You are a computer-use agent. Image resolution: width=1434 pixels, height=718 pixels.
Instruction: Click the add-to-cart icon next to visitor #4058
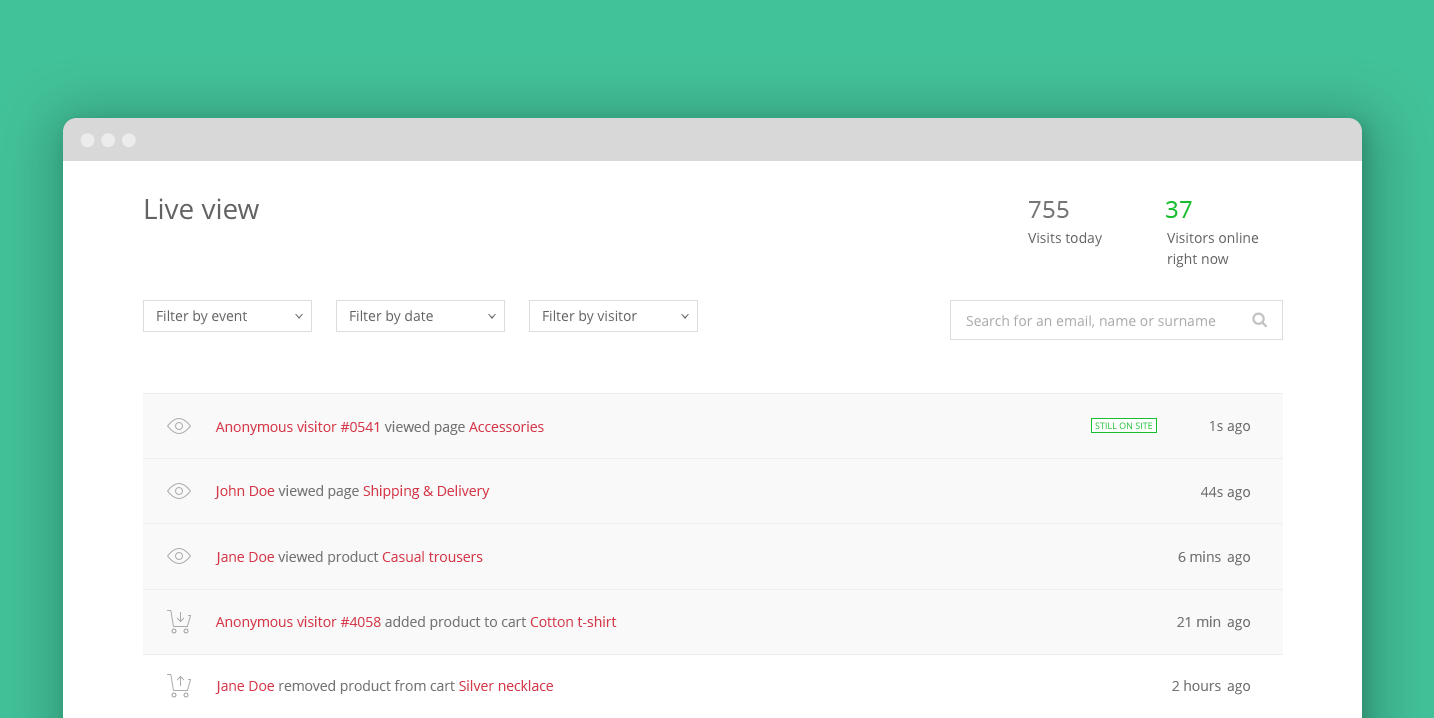[178, 621]
